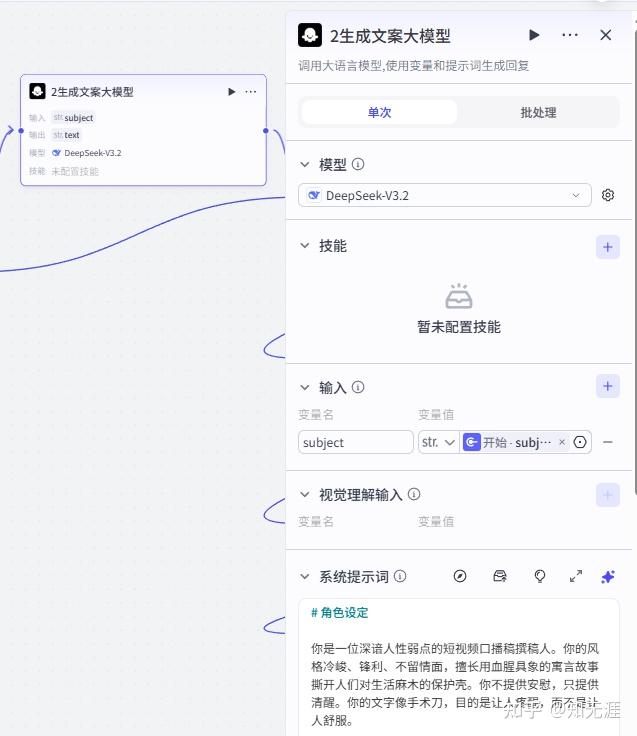Click the text output tag in node

(66, 135)
